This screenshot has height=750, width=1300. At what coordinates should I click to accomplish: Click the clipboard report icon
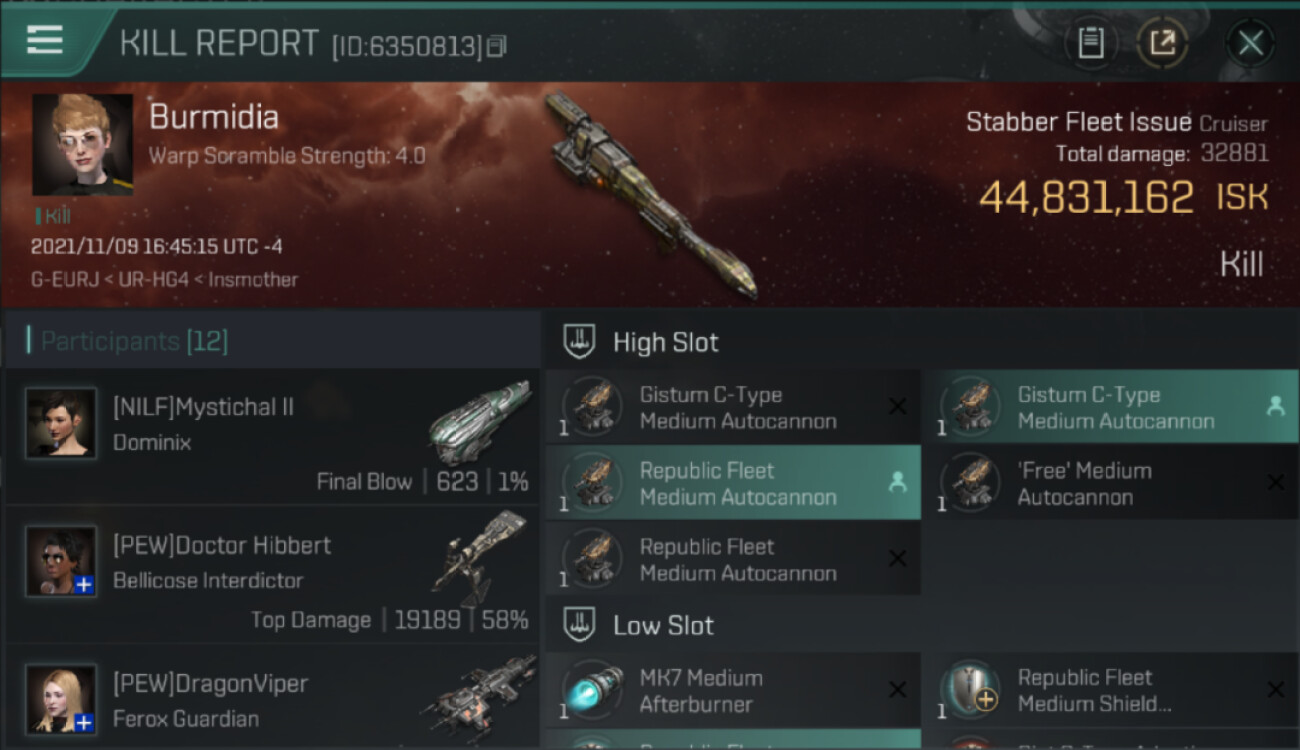(1091, 43)
